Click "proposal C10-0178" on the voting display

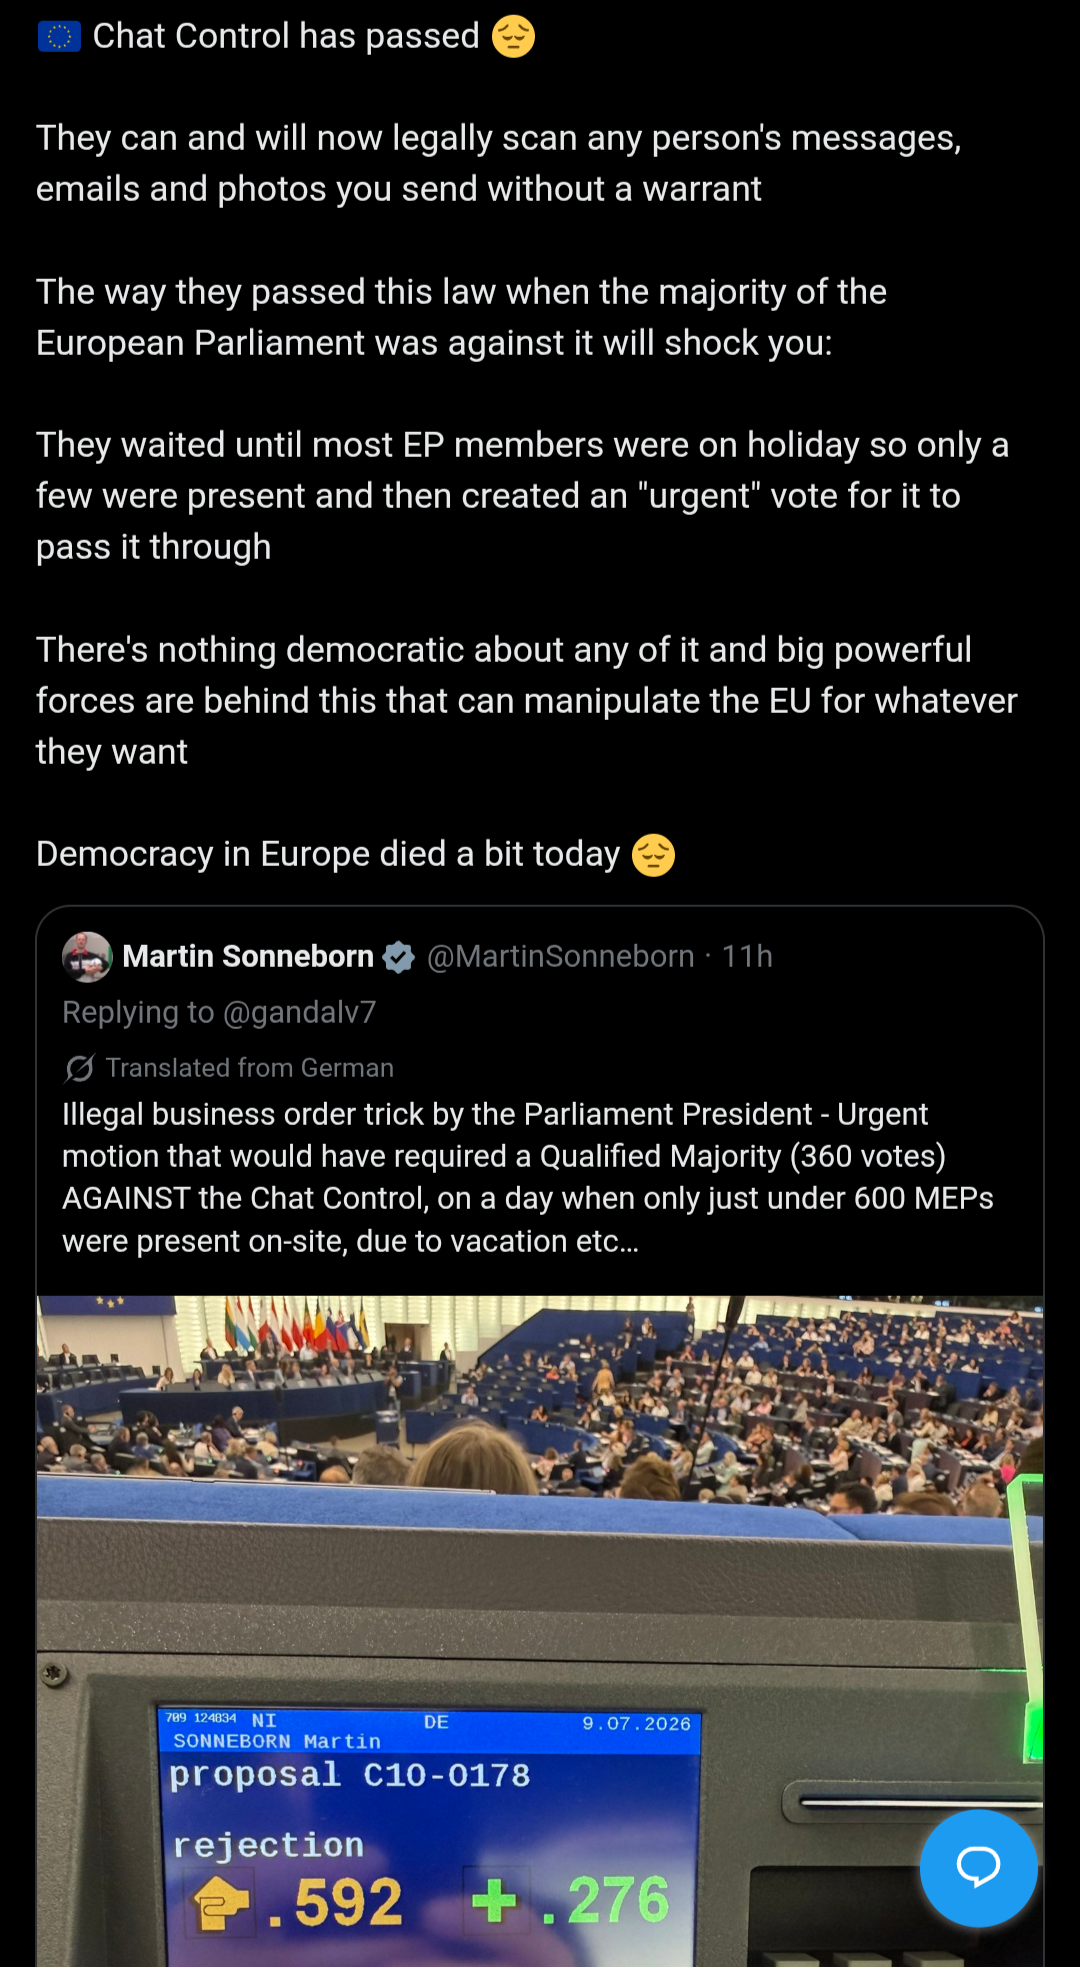[x=350, y=1775]
